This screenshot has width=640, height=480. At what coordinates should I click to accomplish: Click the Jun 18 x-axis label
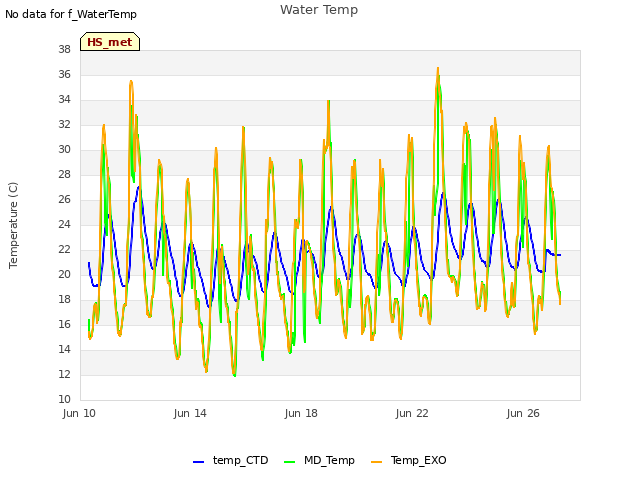point(301,413)
